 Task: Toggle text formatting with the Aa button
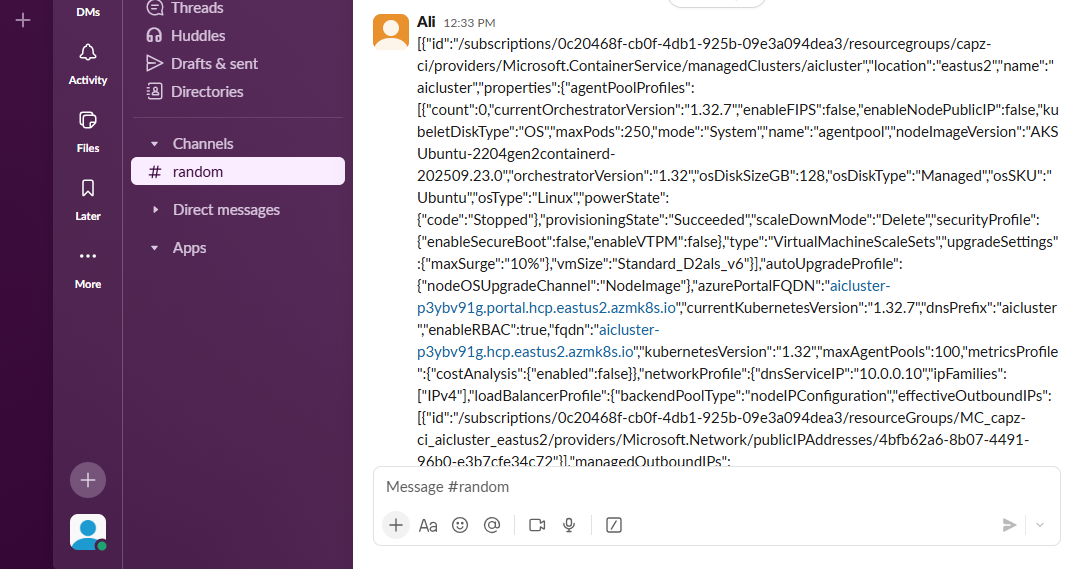point(428,525)
